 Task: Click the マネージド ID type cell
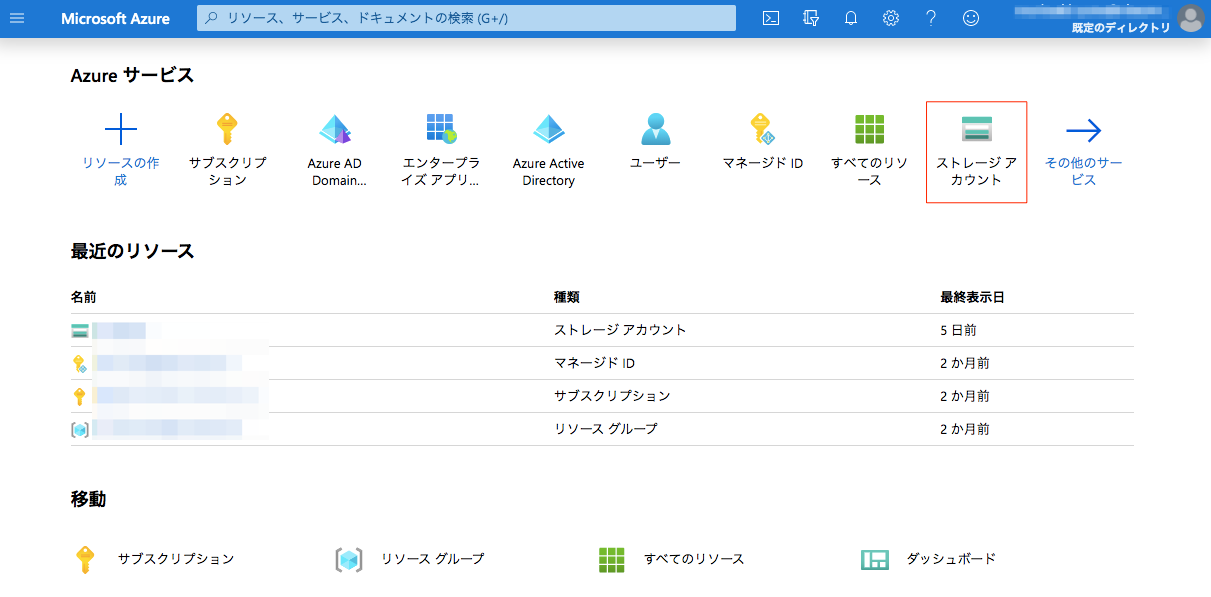pos(595,363)
